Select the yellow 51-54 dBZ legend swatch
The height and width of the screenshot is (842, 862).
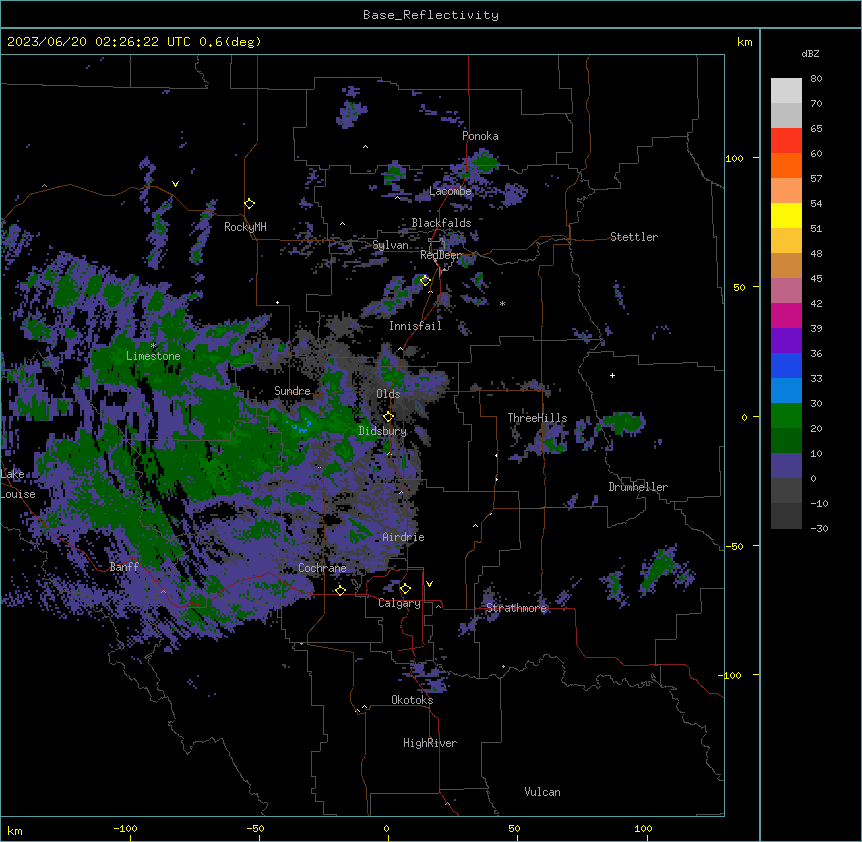click(786, 216)
